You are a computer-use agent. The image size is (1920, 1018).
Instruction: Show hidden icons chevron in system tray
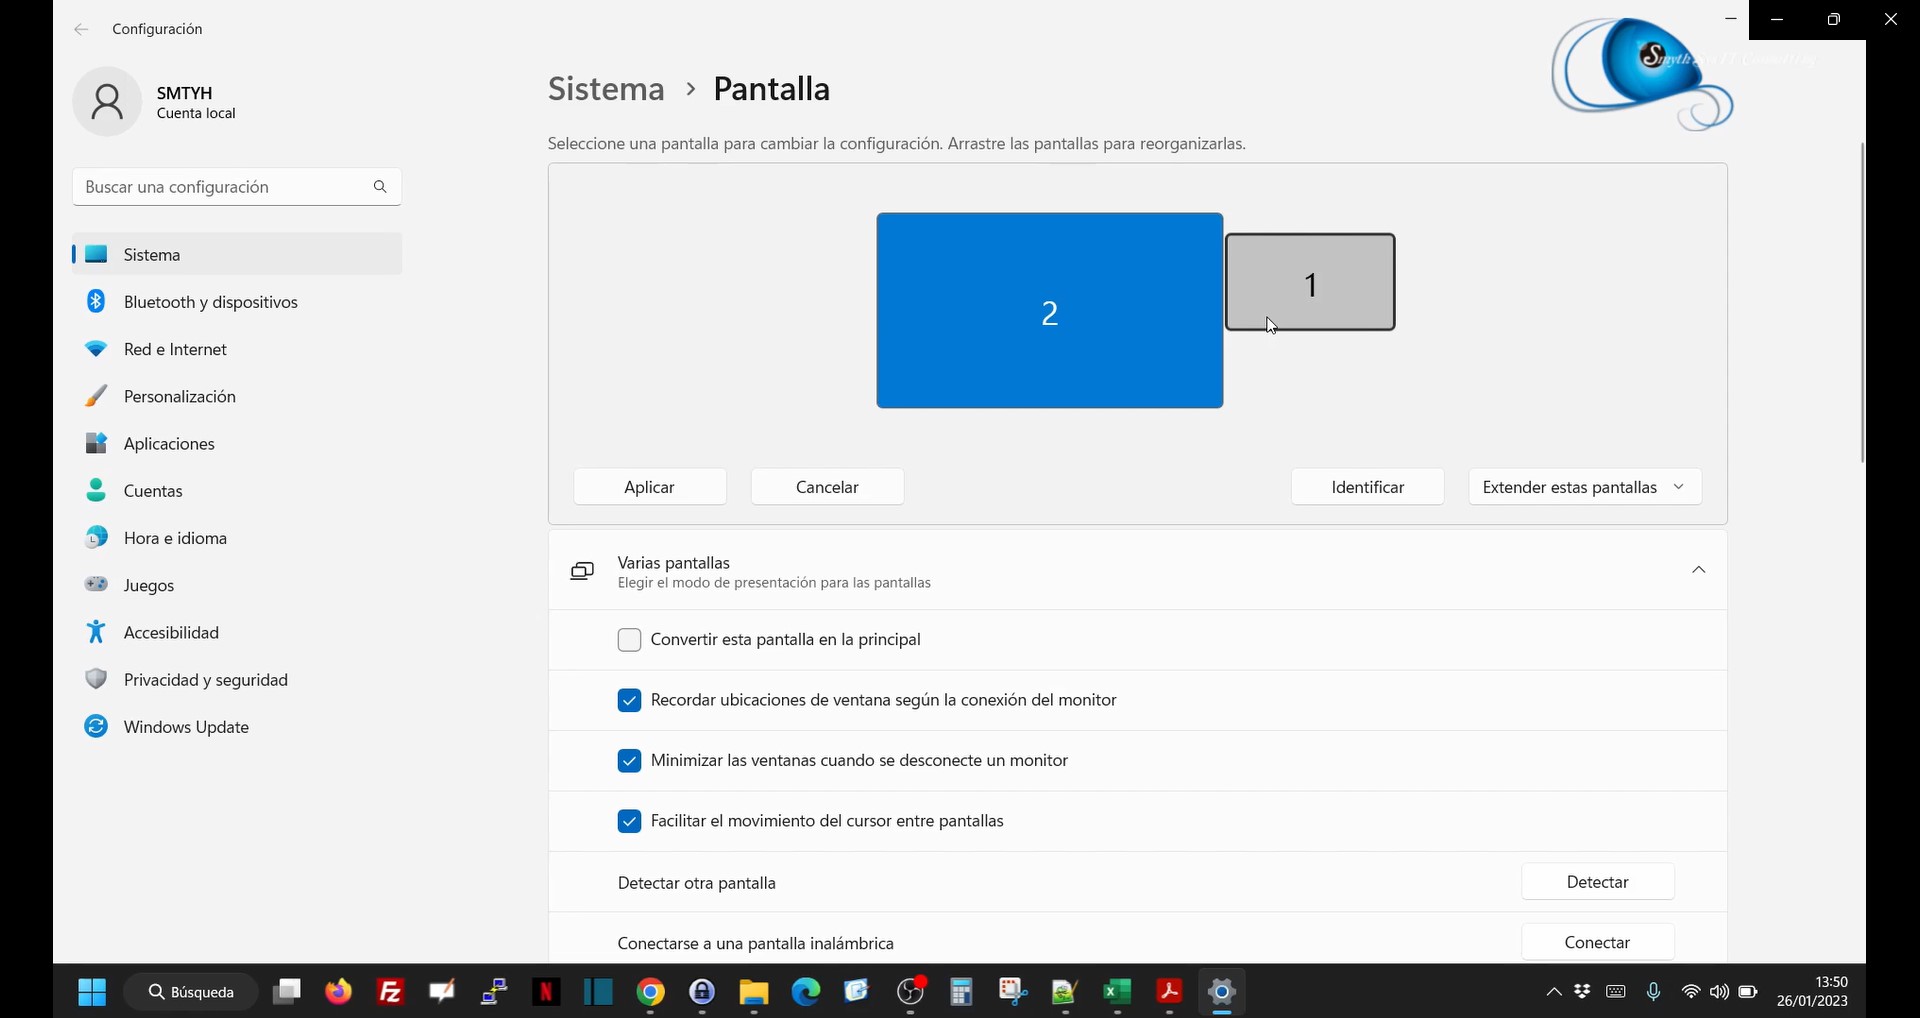click(1553, 992)
